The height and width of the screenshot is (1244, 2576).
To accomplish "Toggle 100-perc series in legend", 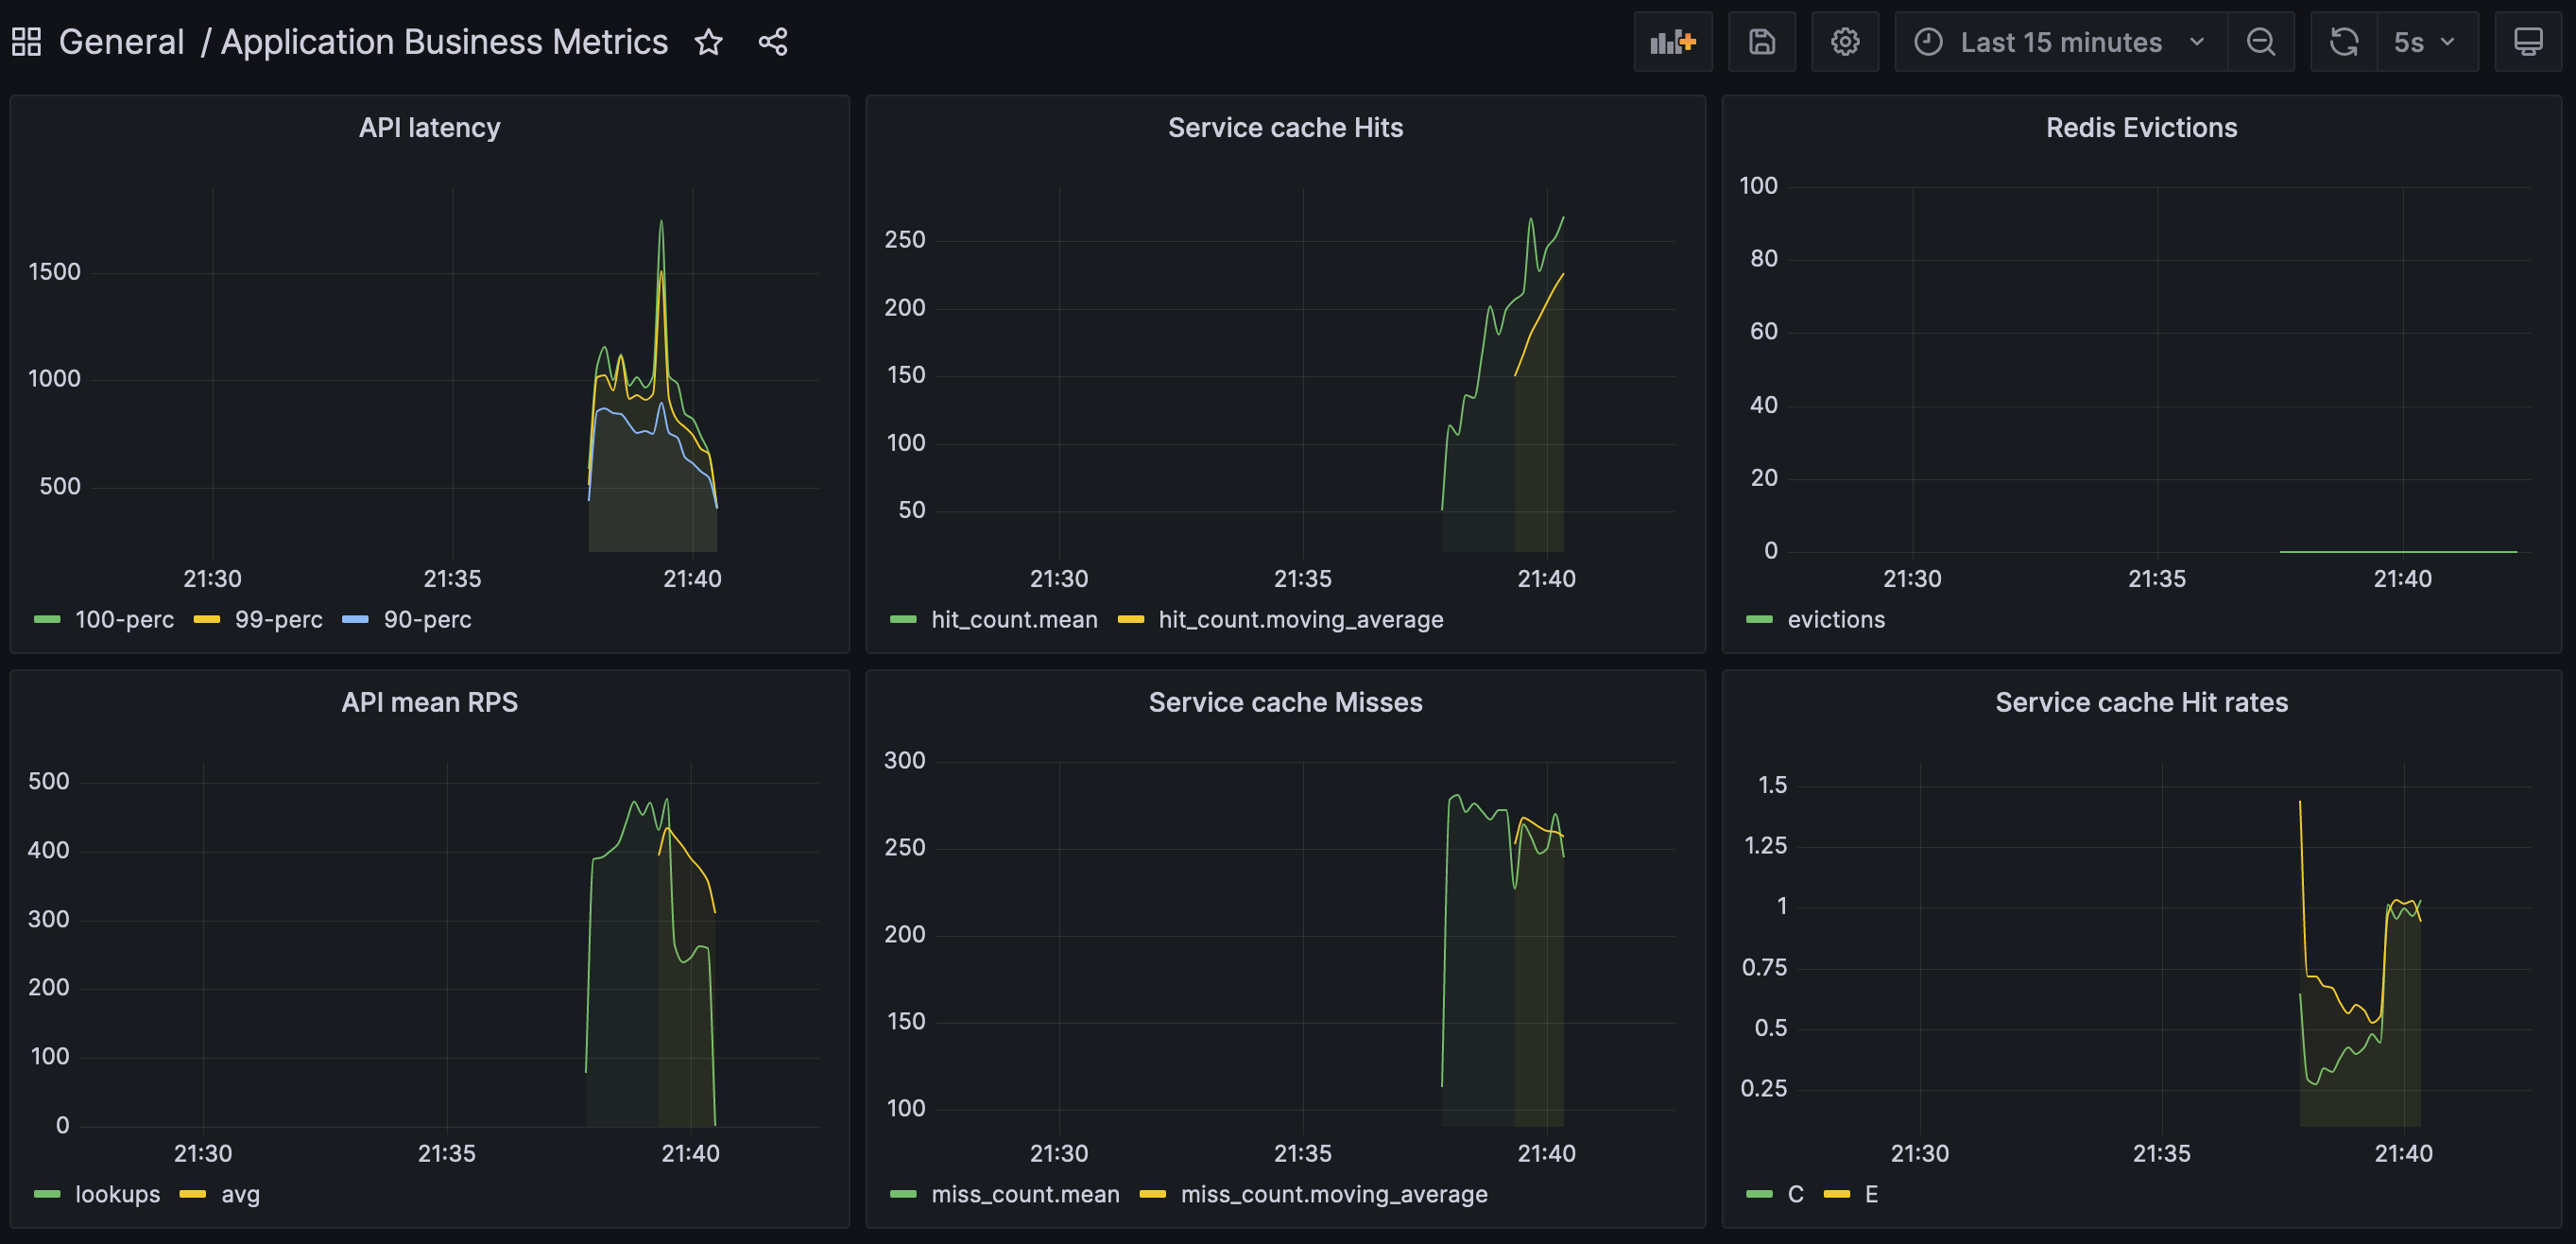I will [x=124, y=619].
